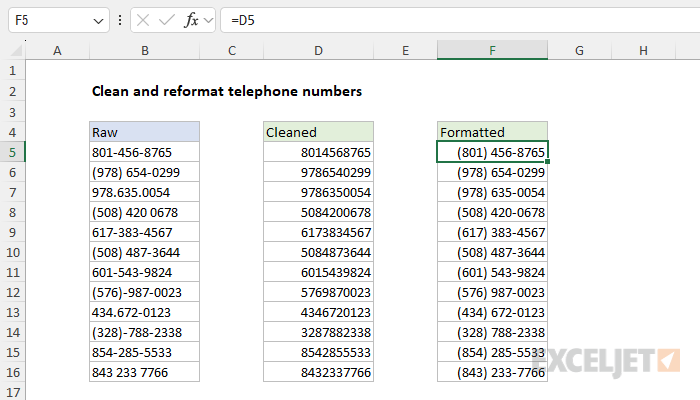Select row 4 header
Viewport: 700px width, 400px height.
pos(12,132)
